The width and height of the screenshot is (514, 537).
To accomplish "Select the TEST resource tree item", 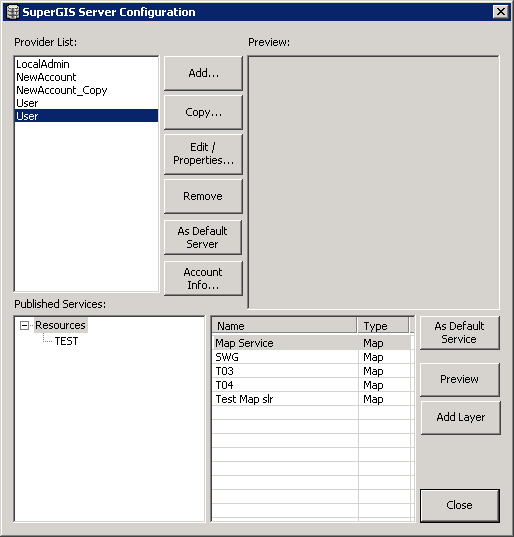I will (66, 341).
